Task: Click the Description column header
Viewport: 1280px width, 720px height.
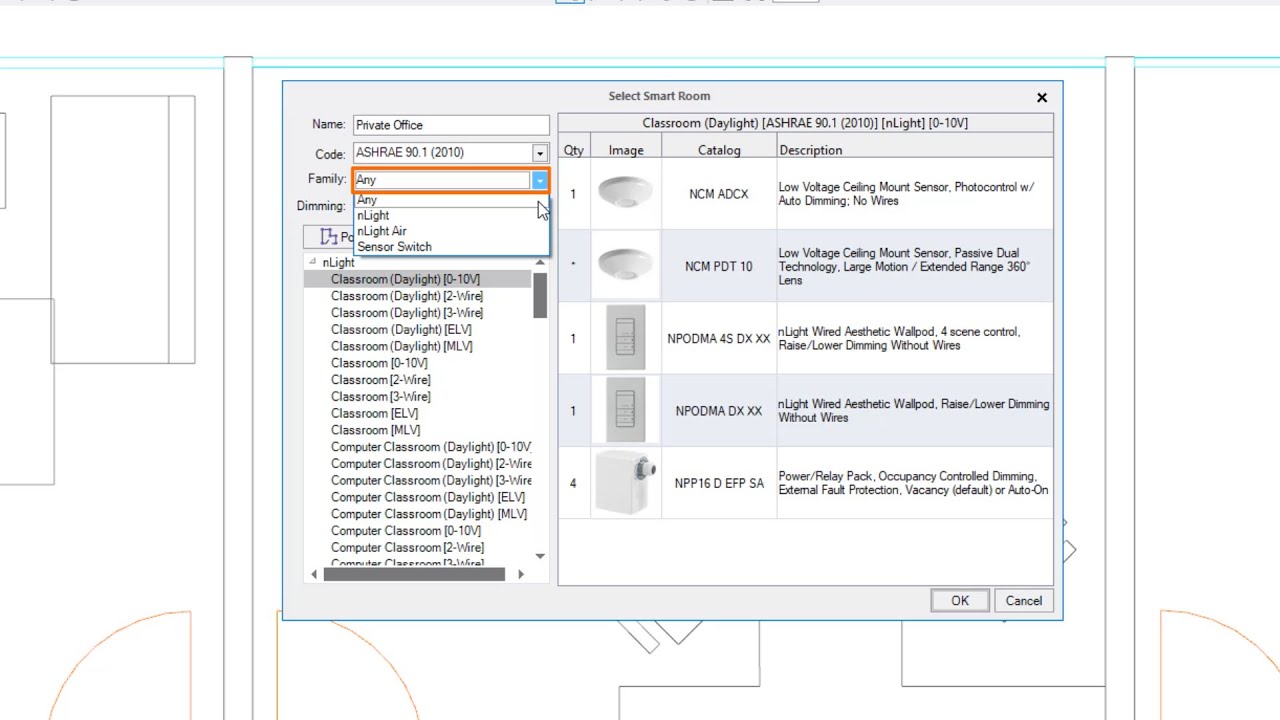Action: pyautogui.click(x=915, y=151)
